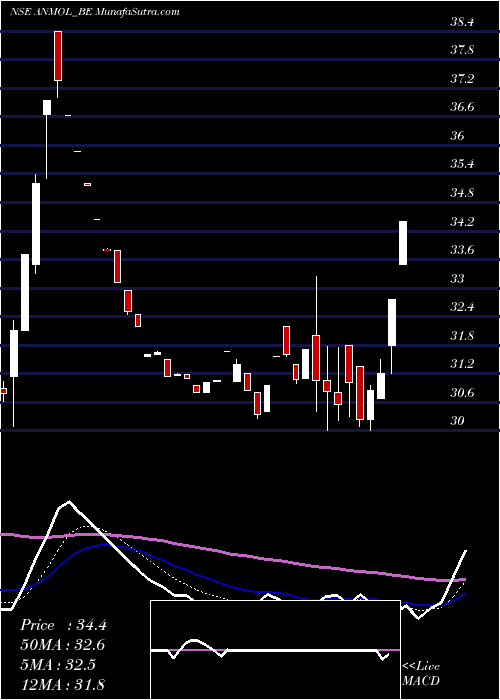The width and height of the screenshot is (500, 700).
Task: Click the 38.4 price axis label
Action: coord(462,22)
